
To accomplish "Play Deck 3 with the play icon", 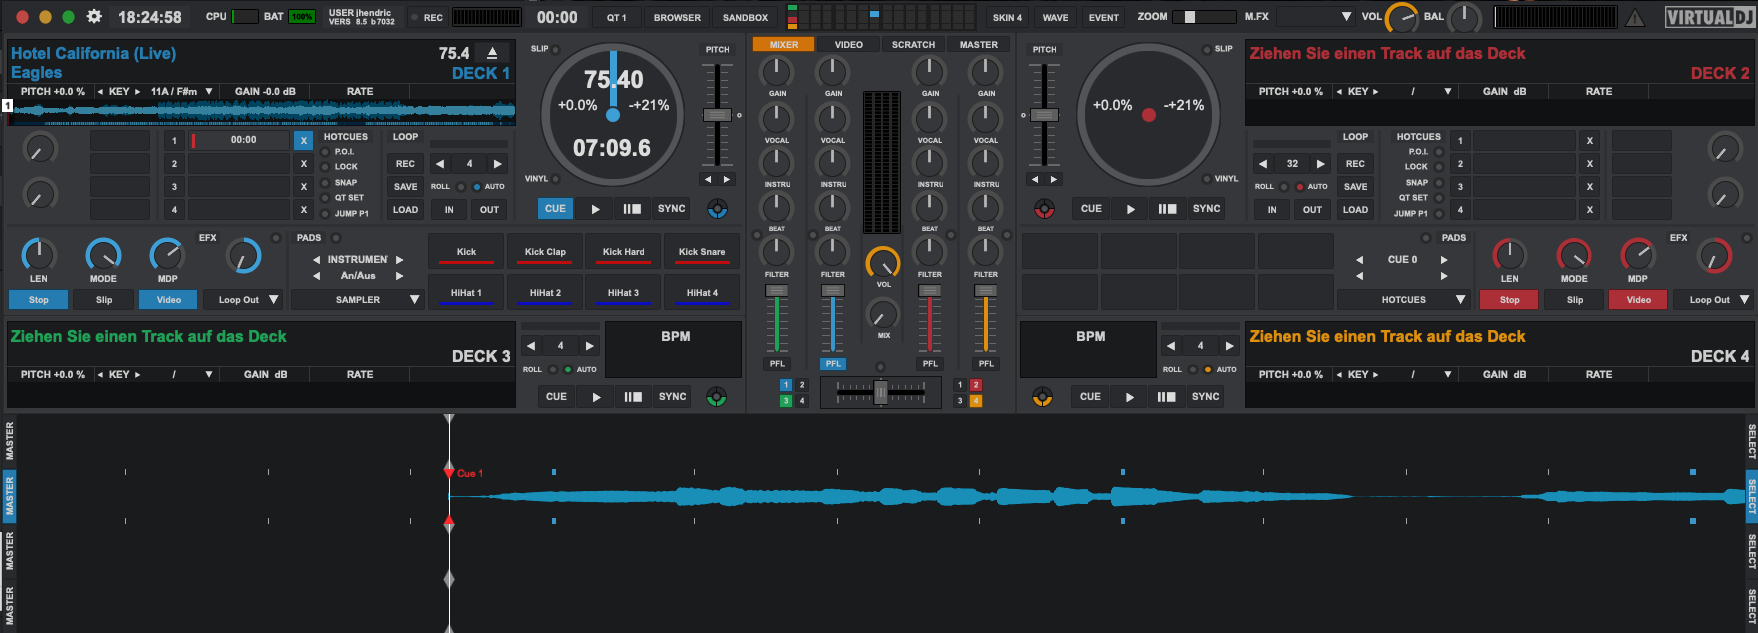I will [596, 397].
